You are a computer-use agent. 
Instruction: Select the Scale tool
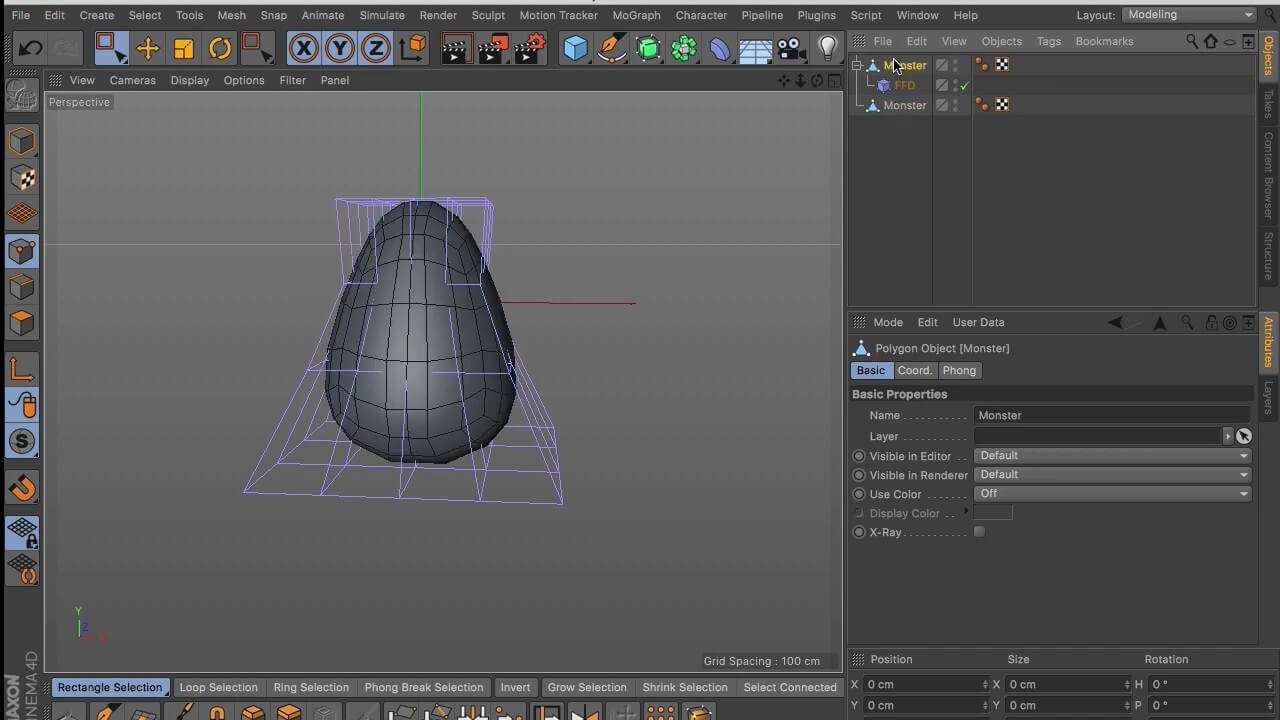tap(184, 48)
